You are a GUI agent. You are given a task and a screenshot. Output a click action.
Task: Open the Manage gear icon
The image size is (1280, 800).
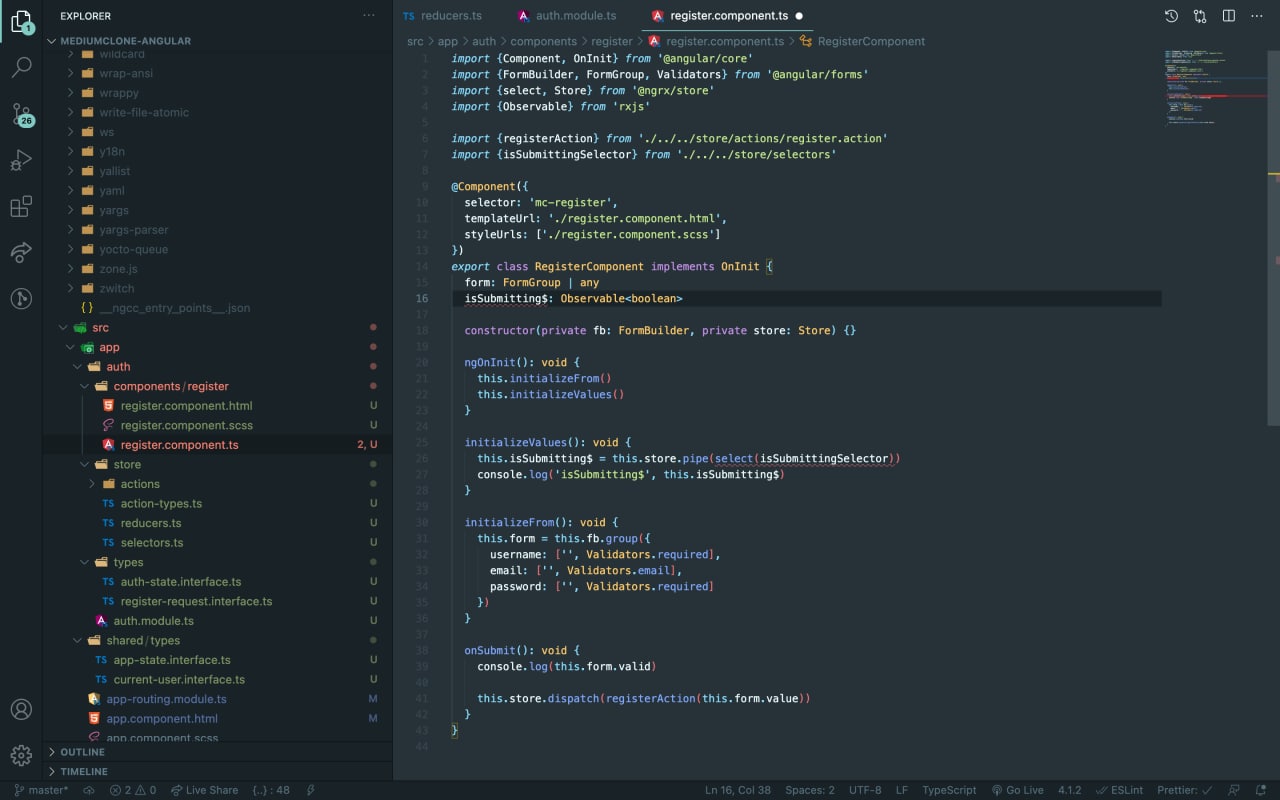tap(21, 755)
